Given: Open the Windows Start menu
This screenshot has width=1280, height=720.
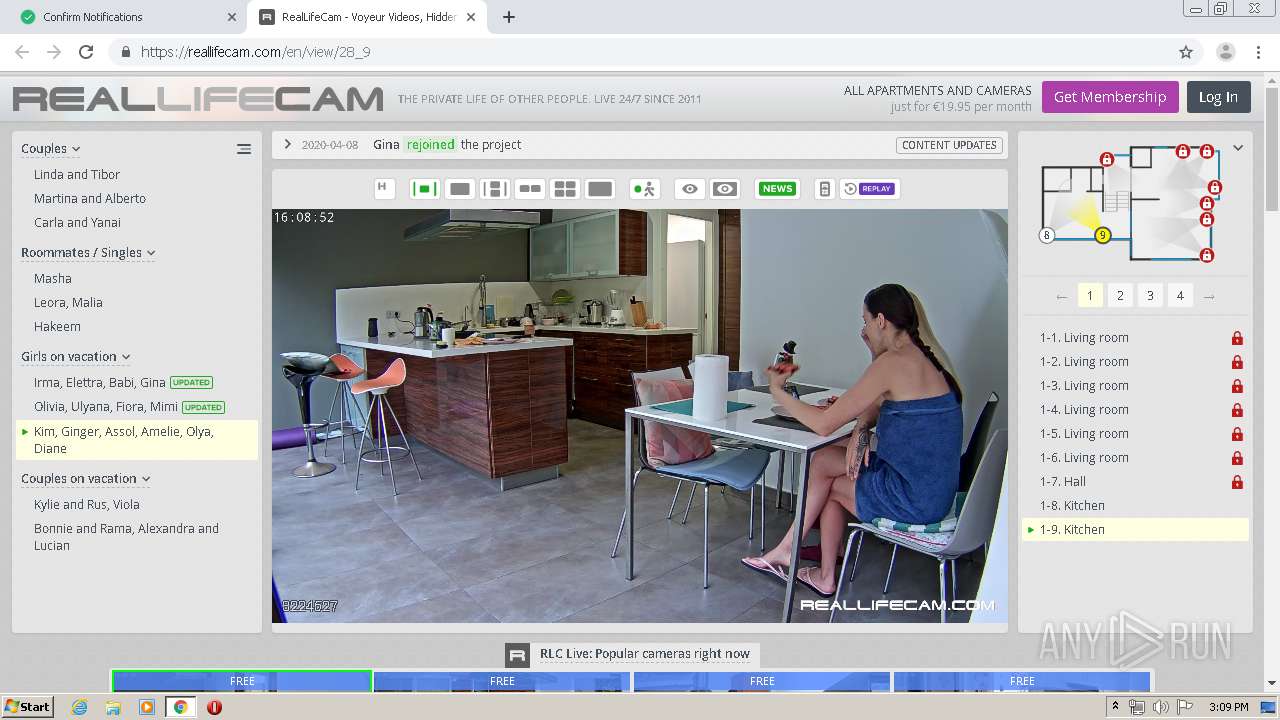Looking at the screenshot, I should [27, 707].
